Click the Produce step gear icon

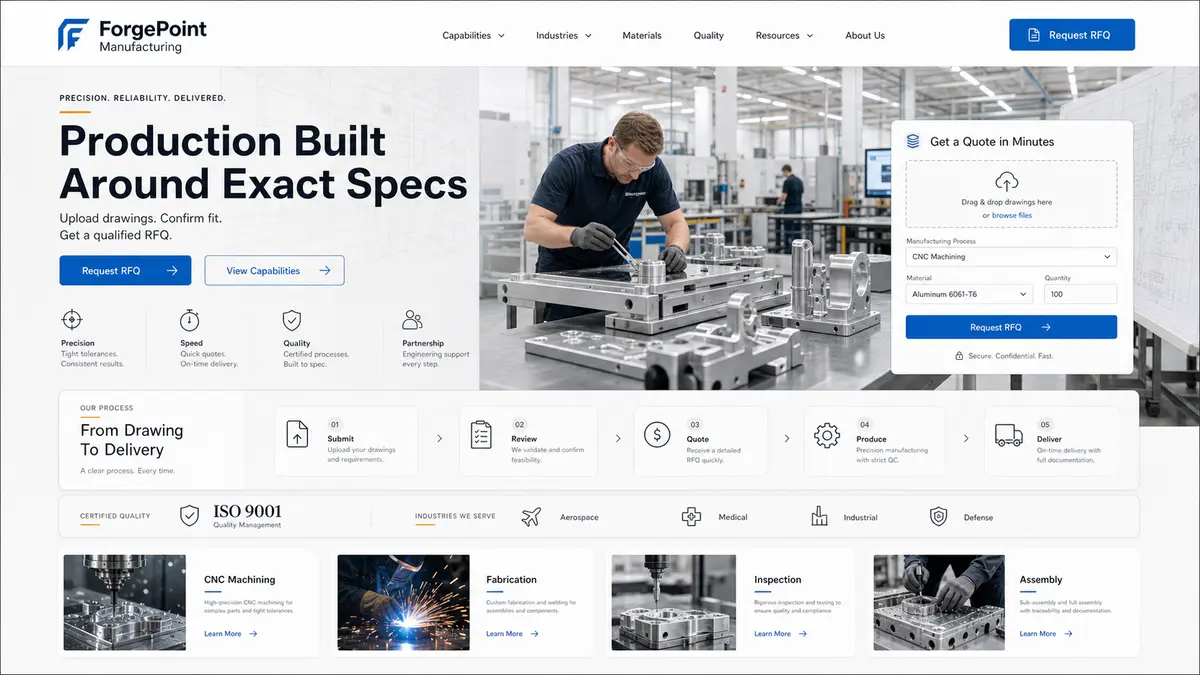[827, 435]
